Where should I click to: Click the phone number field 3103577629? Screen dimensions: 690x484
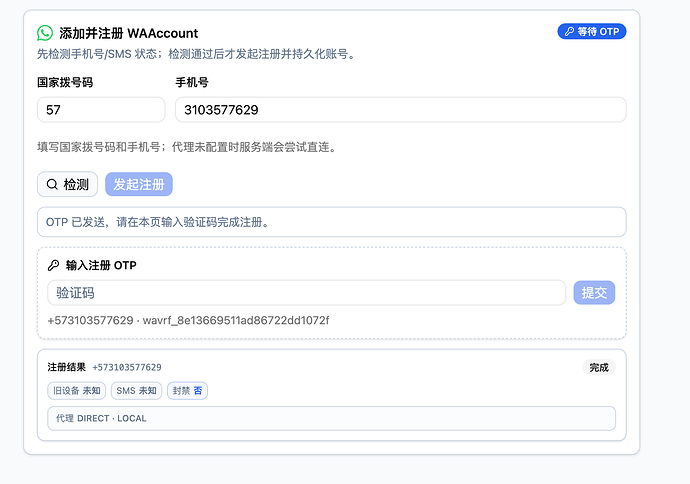400,110
